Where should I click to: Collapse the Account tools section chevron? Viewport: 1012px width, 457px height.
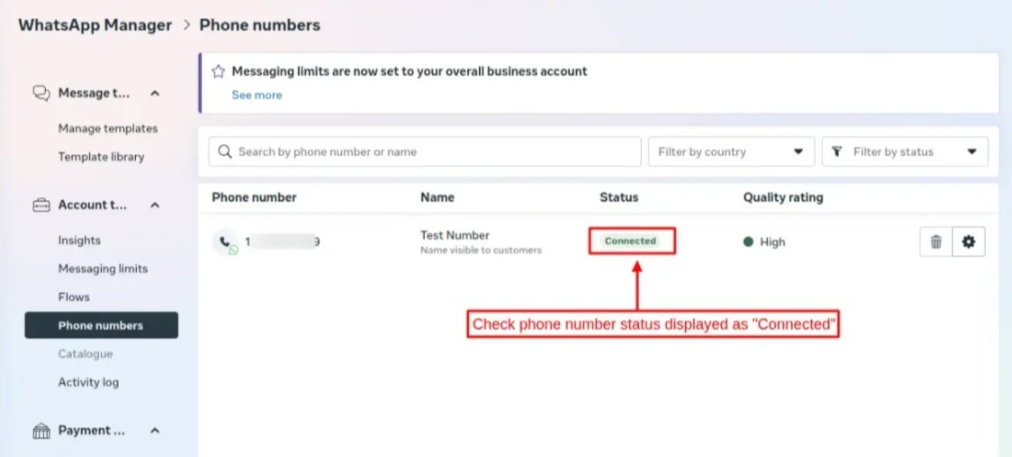coord(155,205)
